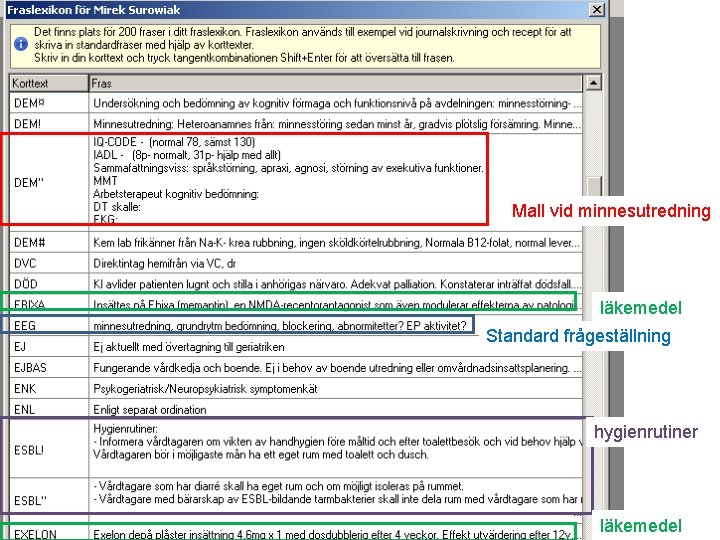Select the EEG korttext cell
Image resolution: width=720 pixels, height=540 pixels.
[49, 326]
